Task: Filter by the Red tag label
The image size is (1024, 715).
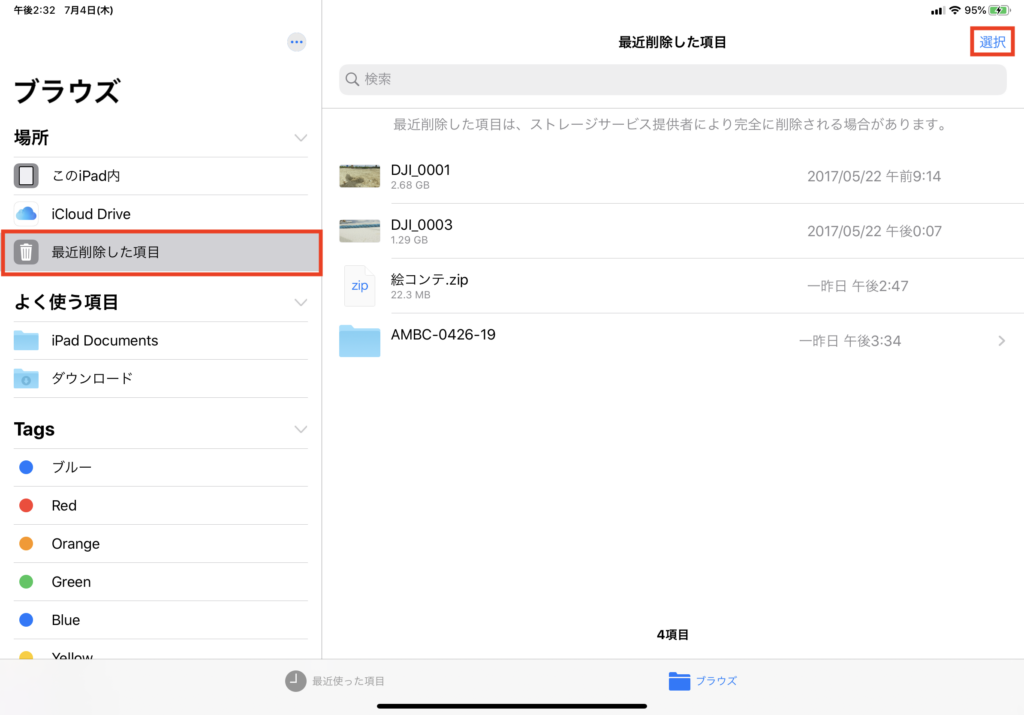Action: click(64, 505)
